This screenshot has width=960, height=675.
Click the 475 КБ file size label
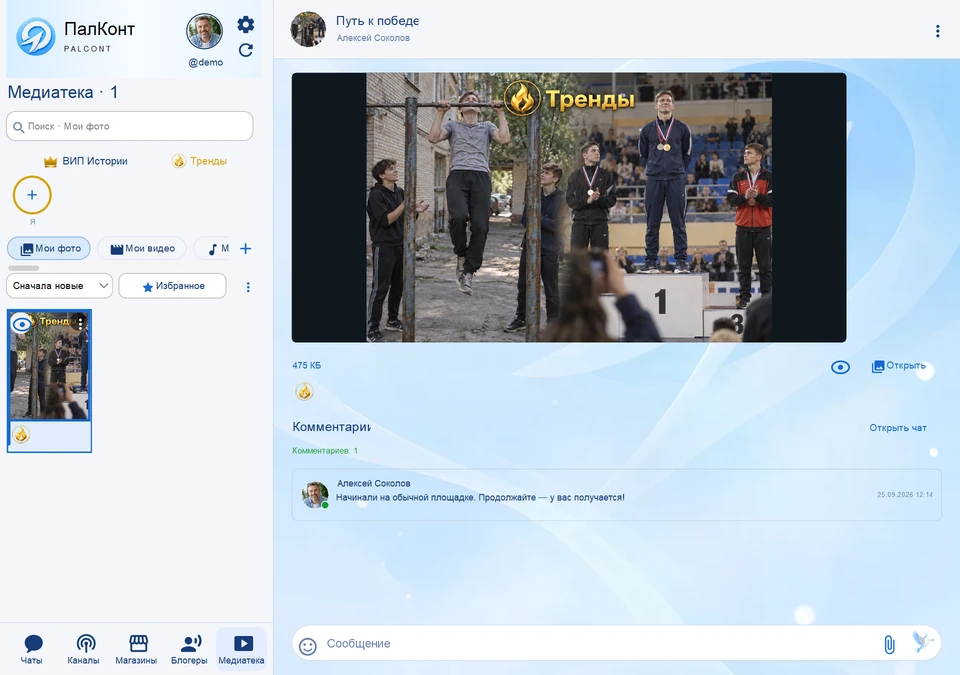click(307, 366)
